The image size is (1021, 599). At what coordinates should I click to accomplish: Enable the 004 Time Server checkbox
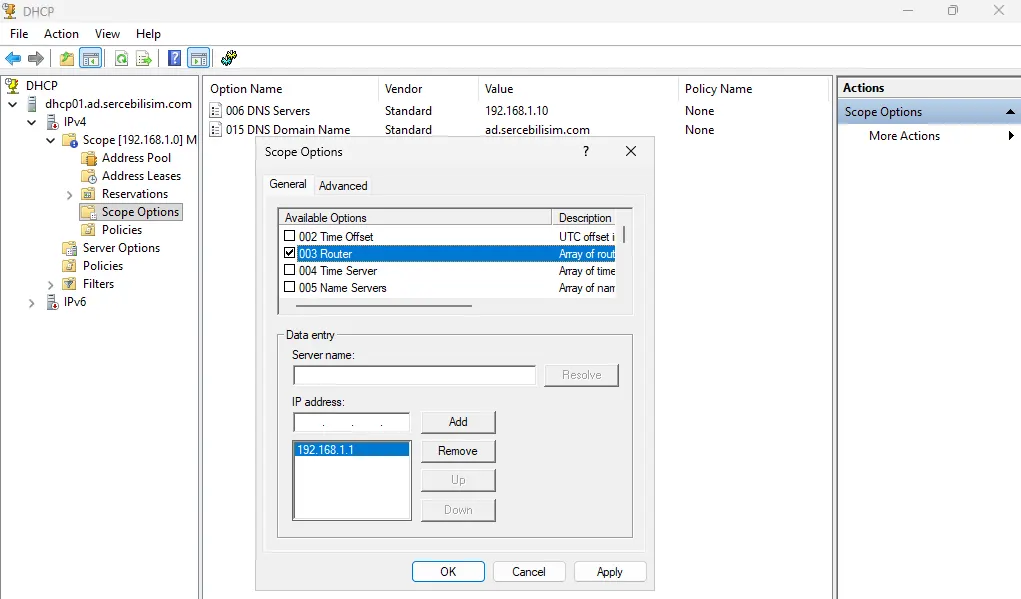pyautogui.click(x=290, y=270)
